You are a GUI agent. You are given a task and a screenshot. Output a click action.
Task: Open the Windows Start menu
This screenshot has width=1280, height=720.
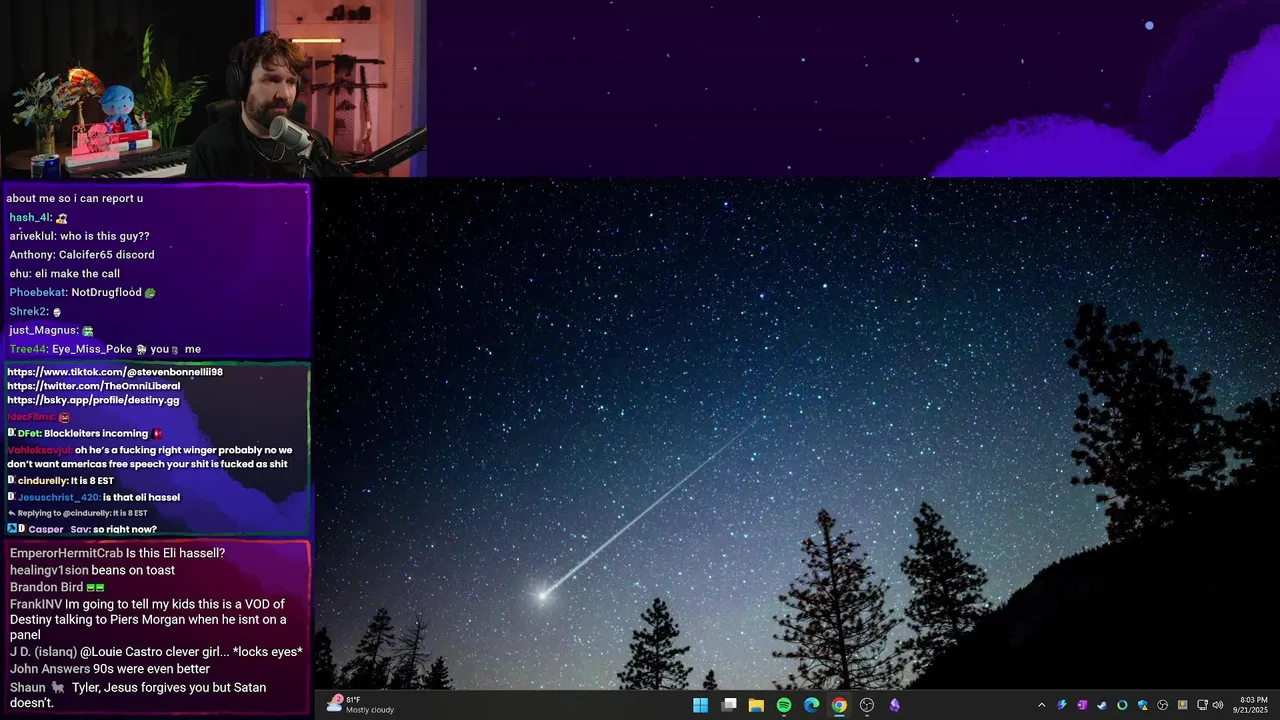701,705
